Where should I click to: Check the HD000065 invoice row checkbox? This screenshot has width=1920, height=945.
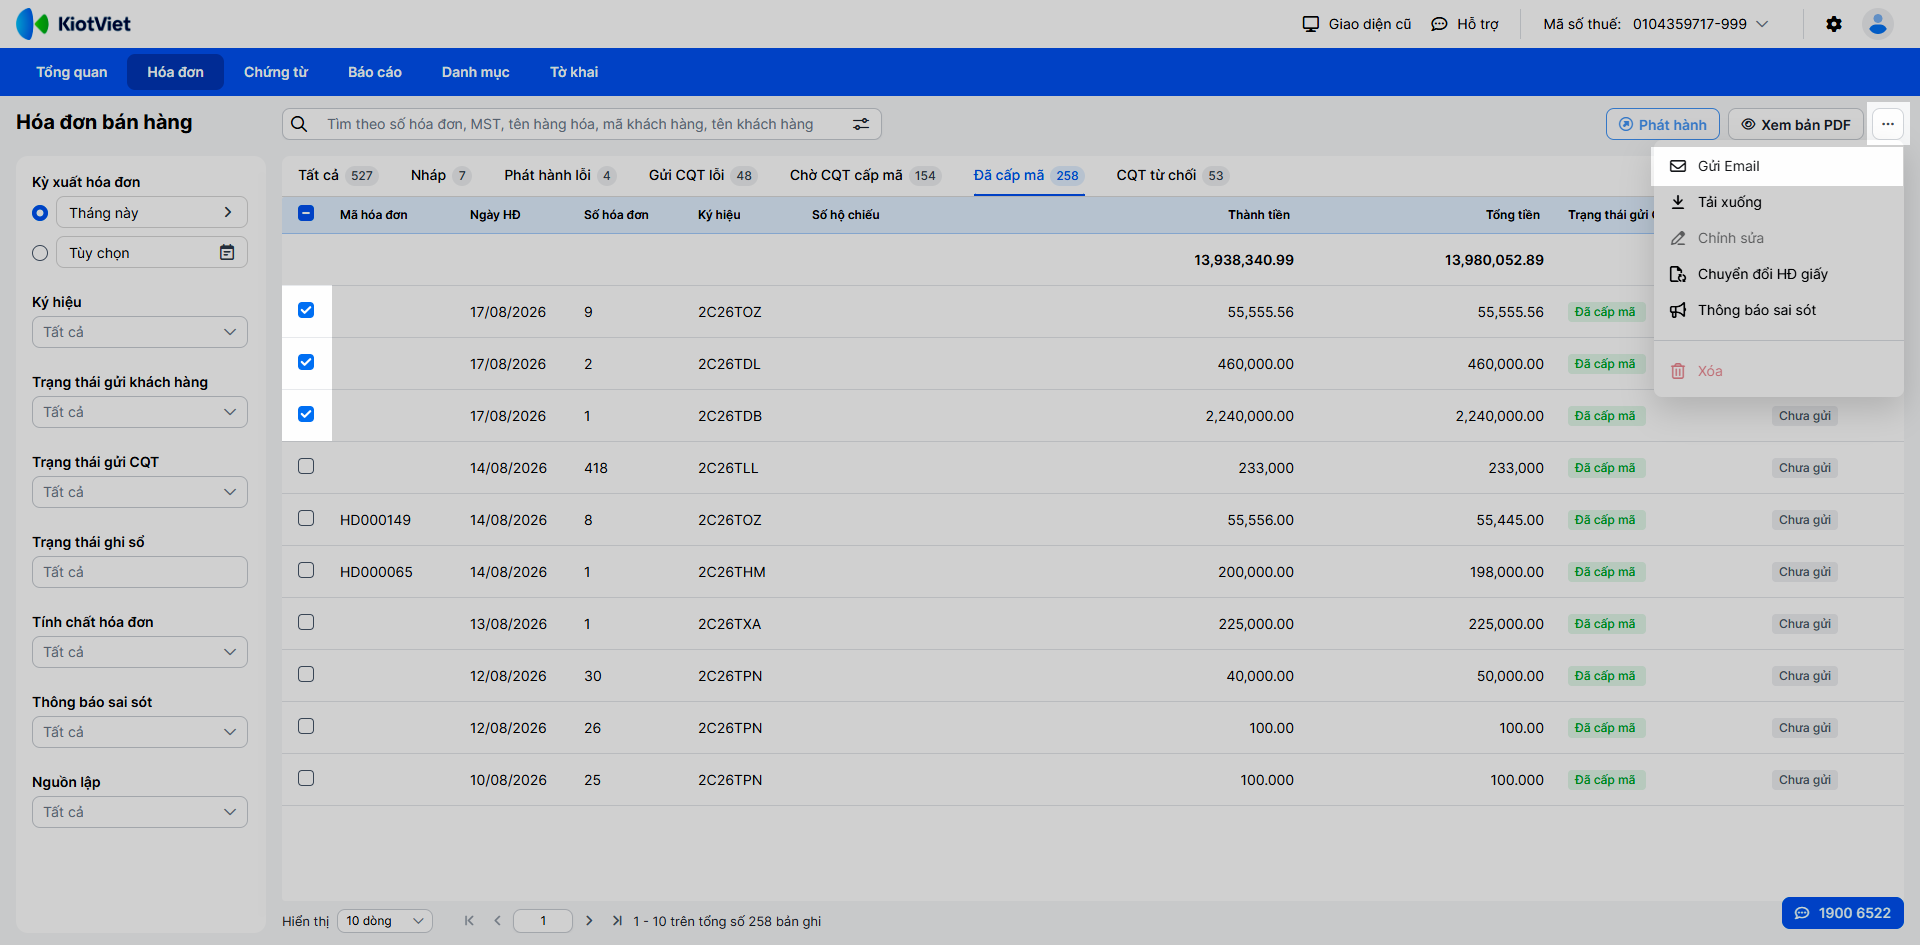[x=306, y=570]
